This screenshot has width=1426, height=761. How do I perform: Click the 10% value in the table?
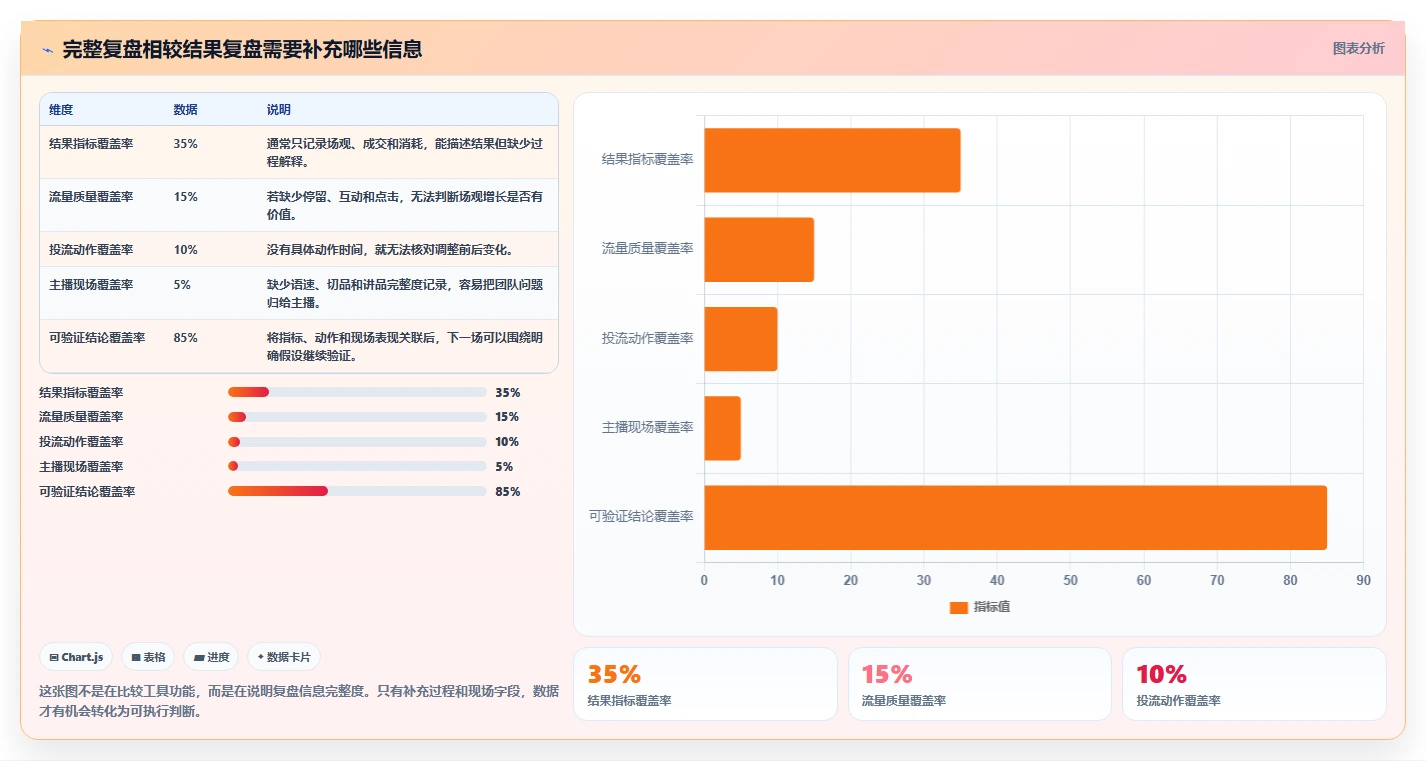click(185, 249)
